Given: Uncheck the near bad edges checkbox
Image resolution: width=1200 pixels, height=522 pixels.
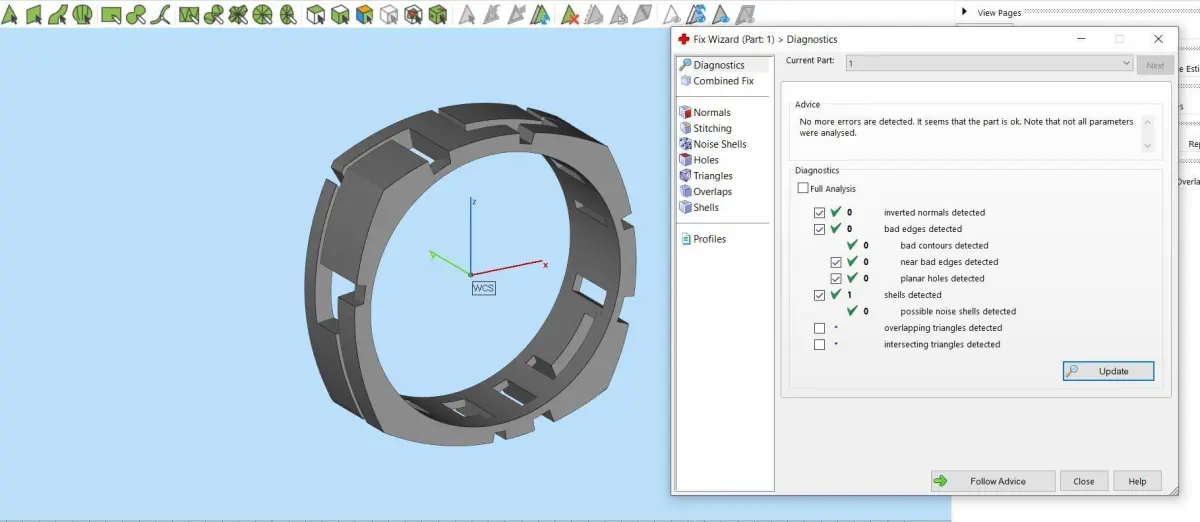Looking at the screenshot, I should point(836,262).
